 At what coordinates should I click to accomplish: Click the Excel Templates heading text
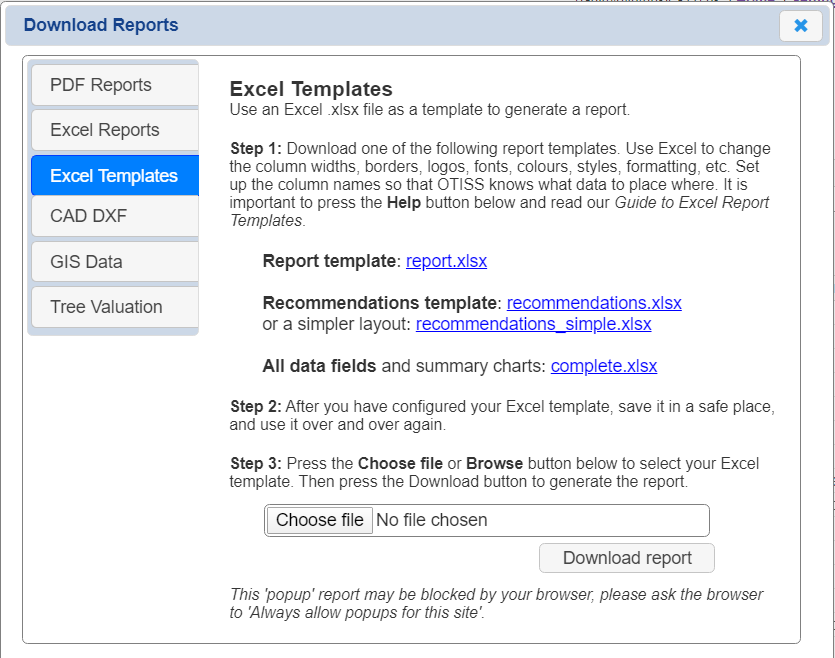(x=313, y=88)
